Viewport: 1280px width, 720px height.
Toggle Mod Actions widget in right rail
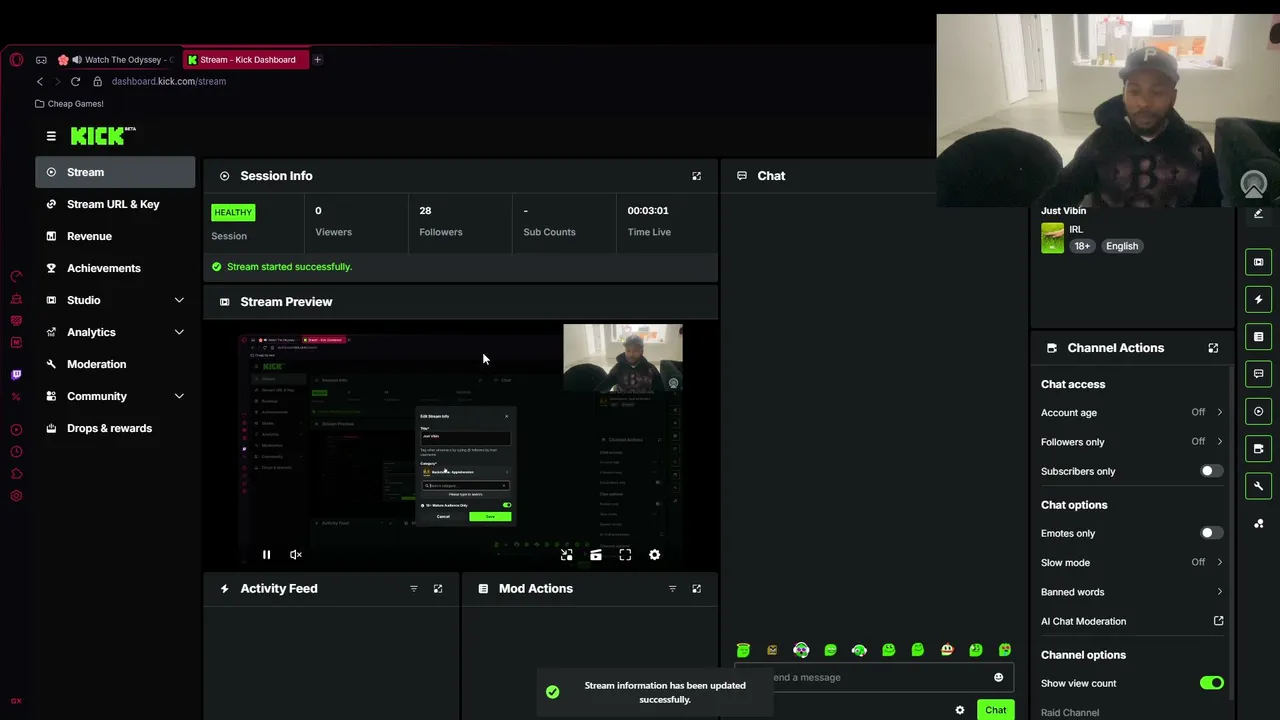1259,337
